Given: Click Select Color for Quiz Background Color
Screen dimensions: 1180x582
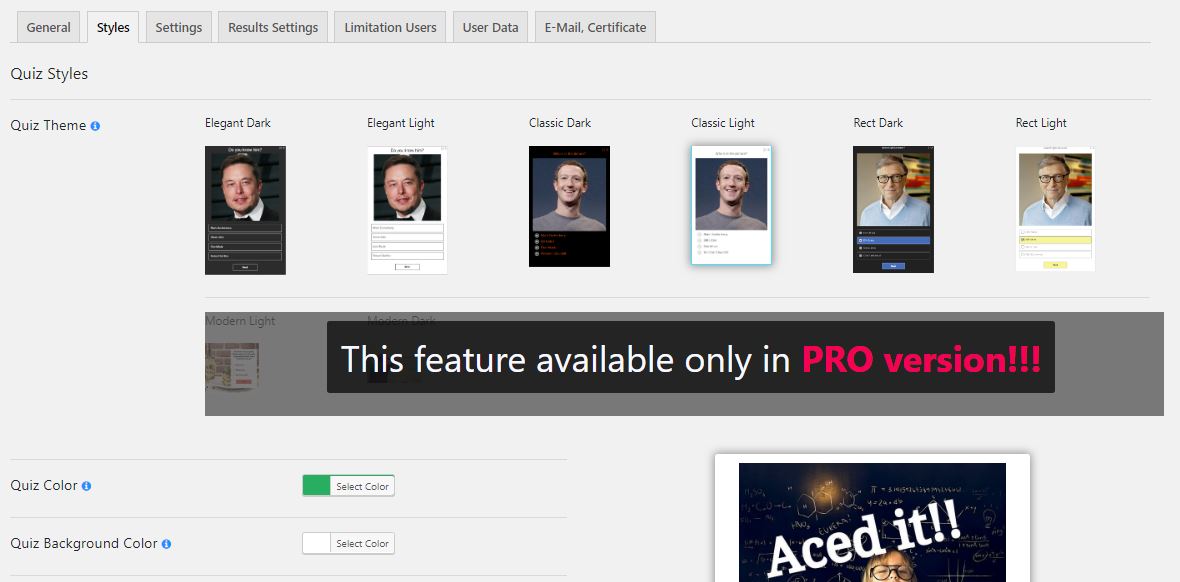Looking at the screenshot, I should click(x=363, y=544).
